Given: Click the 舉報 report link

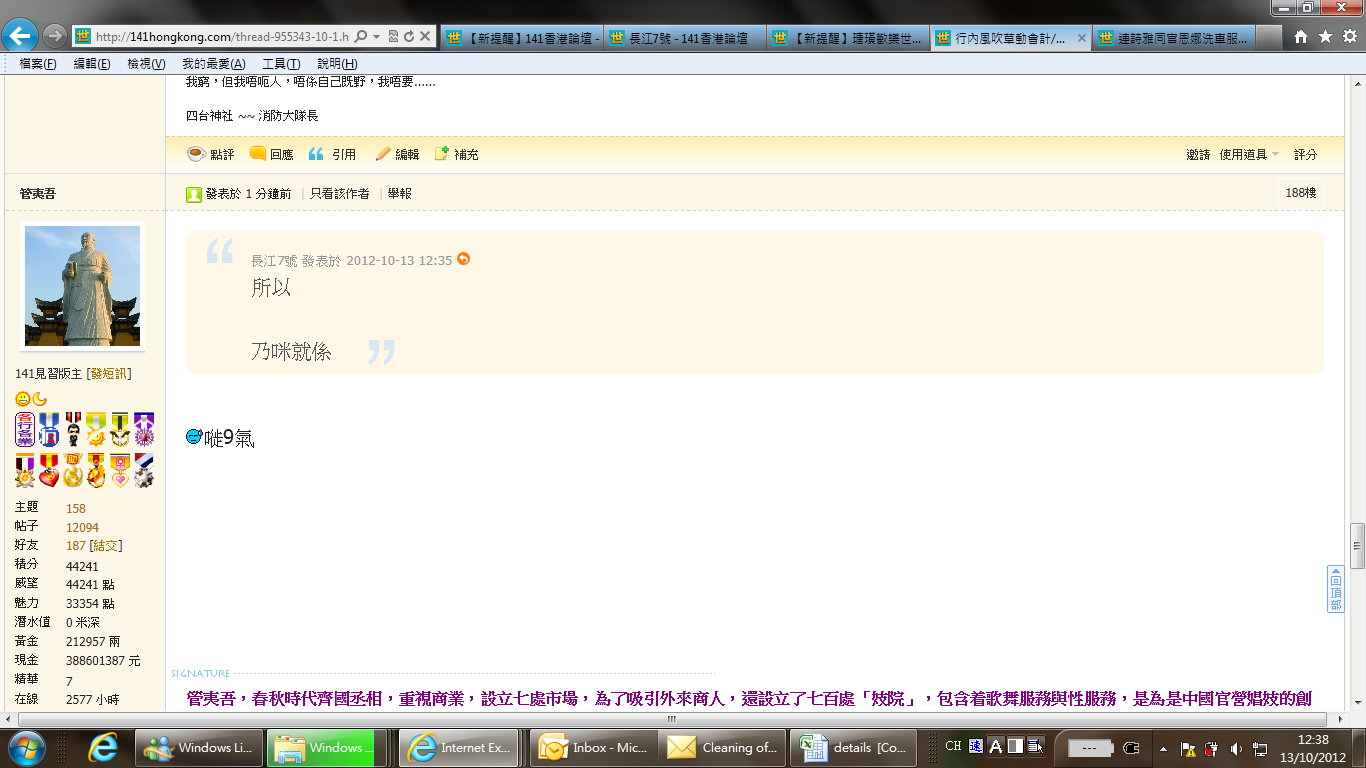Looking at the screenshot, I should pyautogui.click(x=400, y=193).
